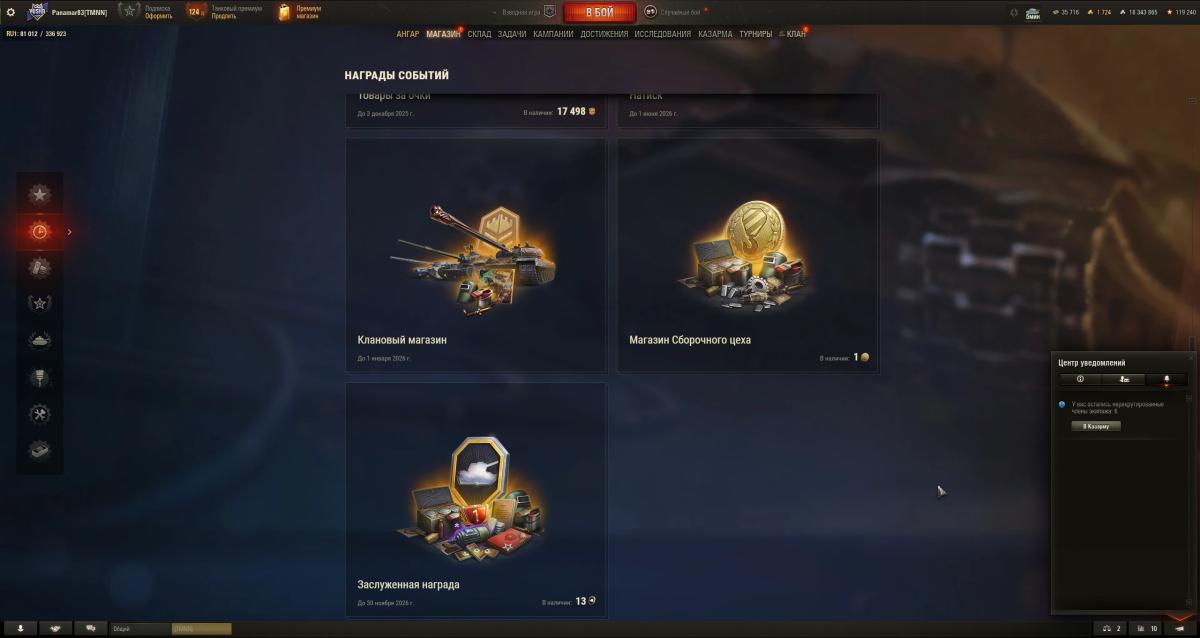This screenshot has width=1200, height=638.
Task: Select the star featured-offers sidebar icon
Action: [x=40, y=194]
